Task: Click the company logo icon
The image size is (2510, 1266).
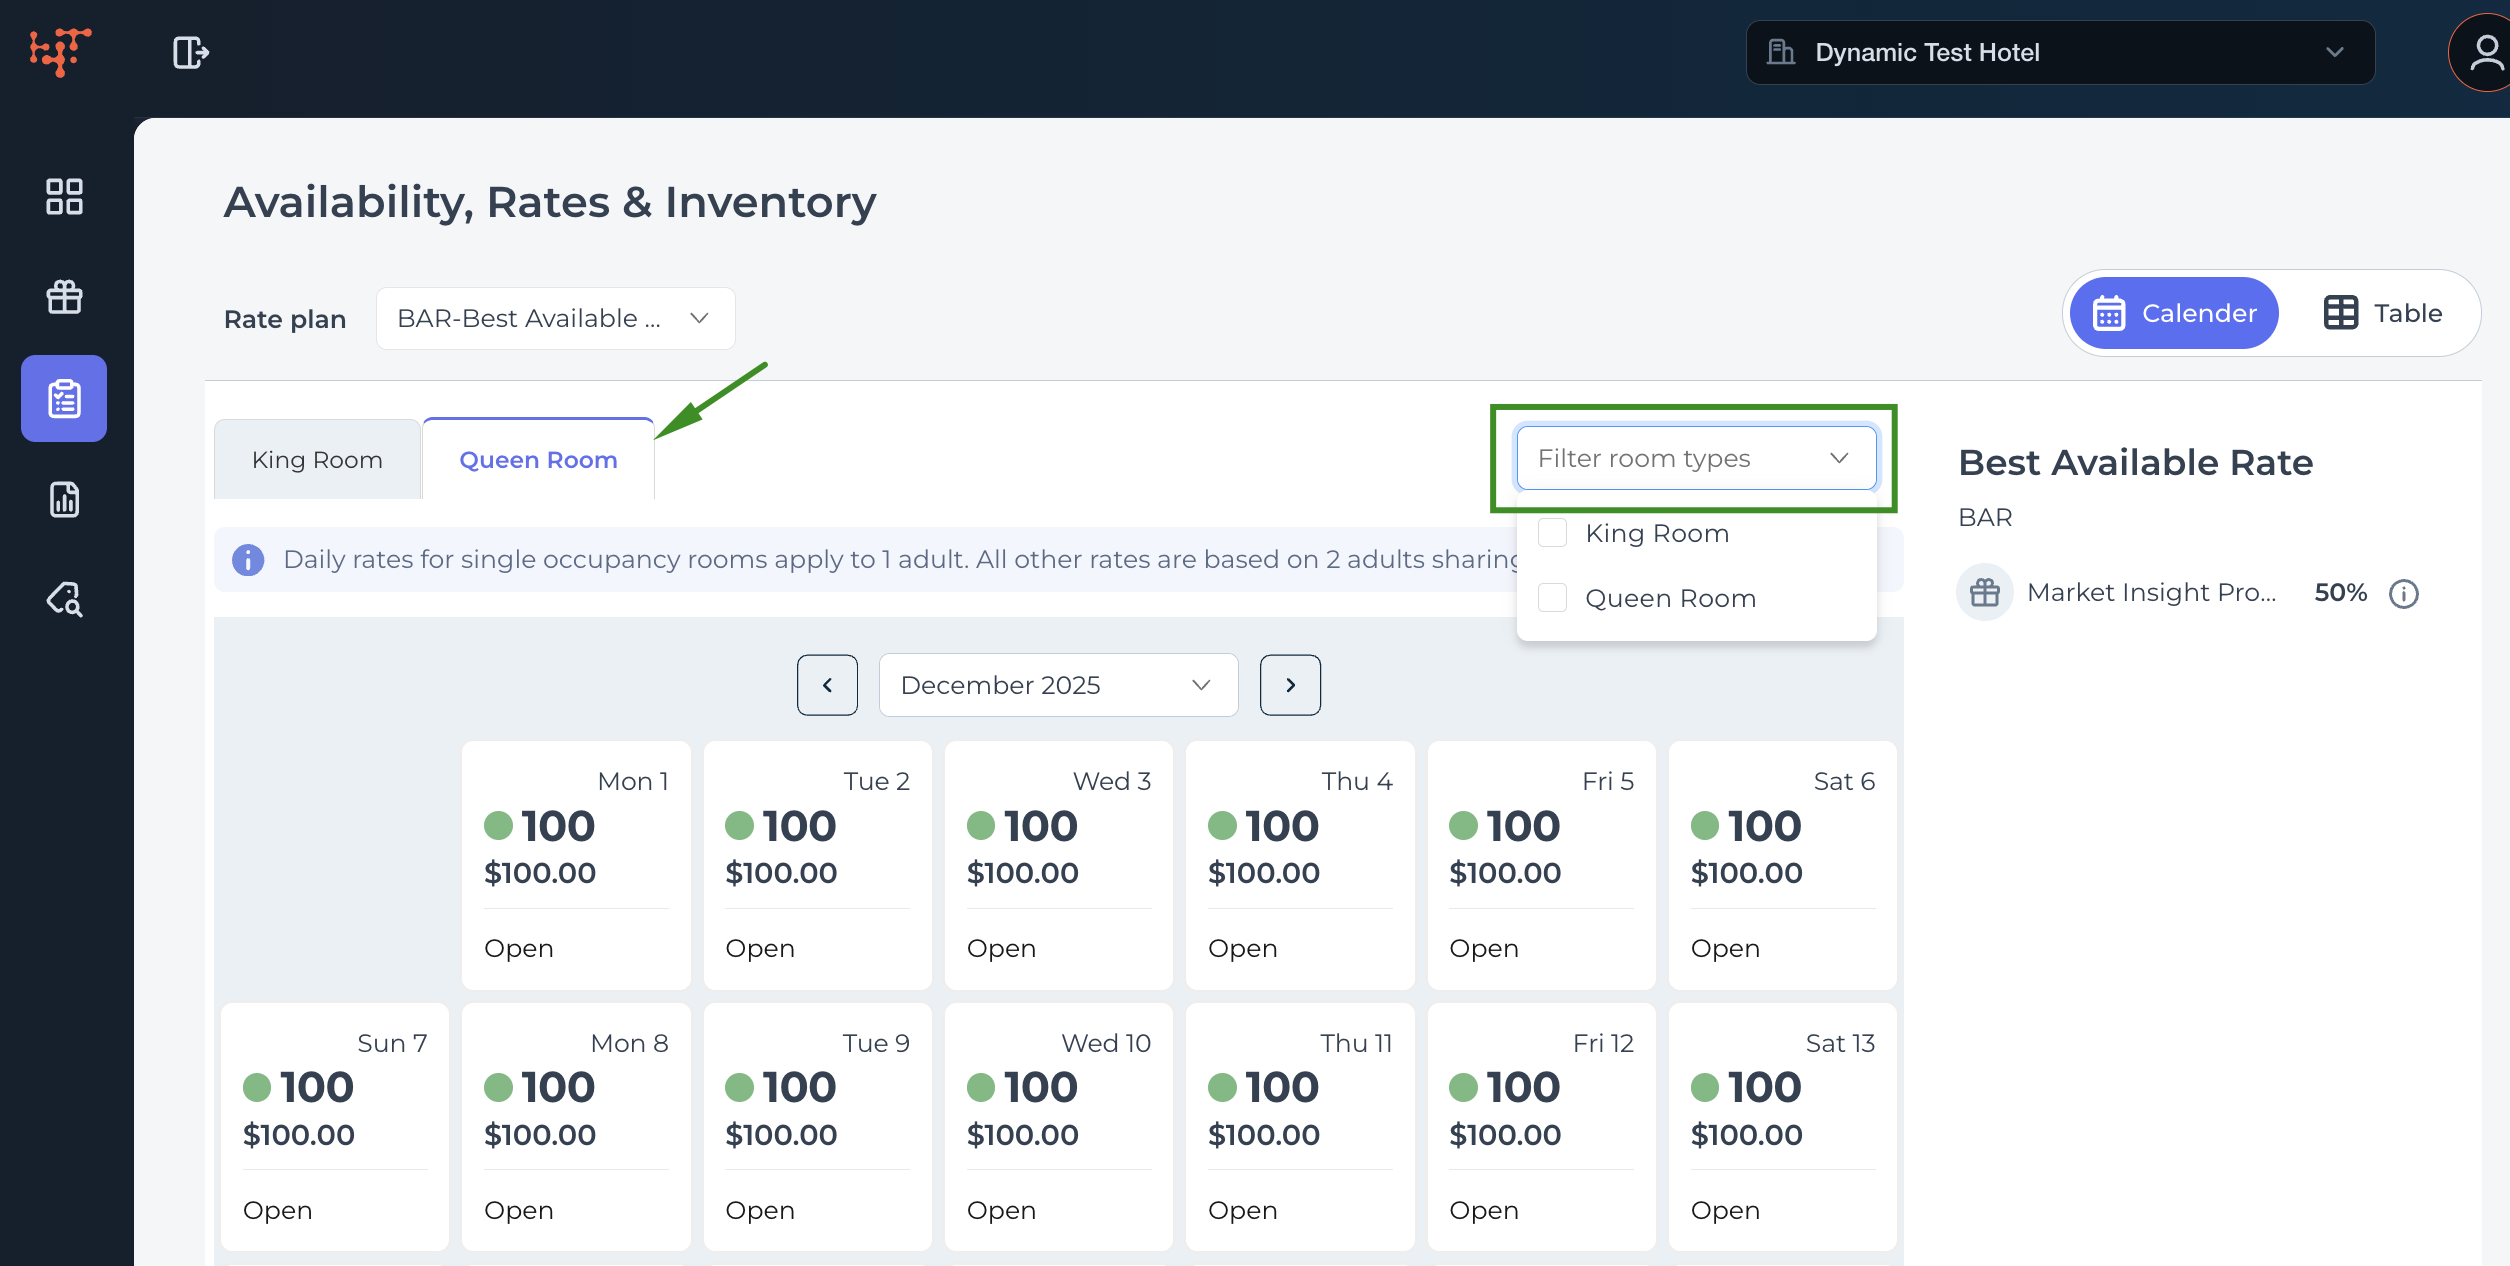Action: [x=60, y=51]
